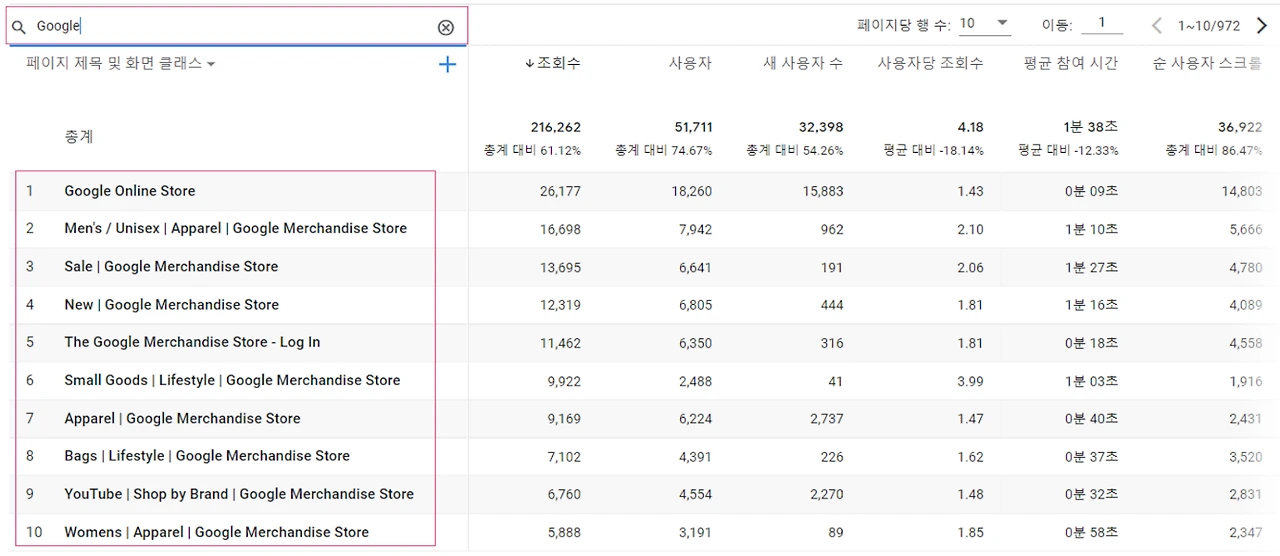This screenshot has height=556, width=1280.
Task: Sort by the 평균 참여 시간 column
Action: click(1071, 63)
